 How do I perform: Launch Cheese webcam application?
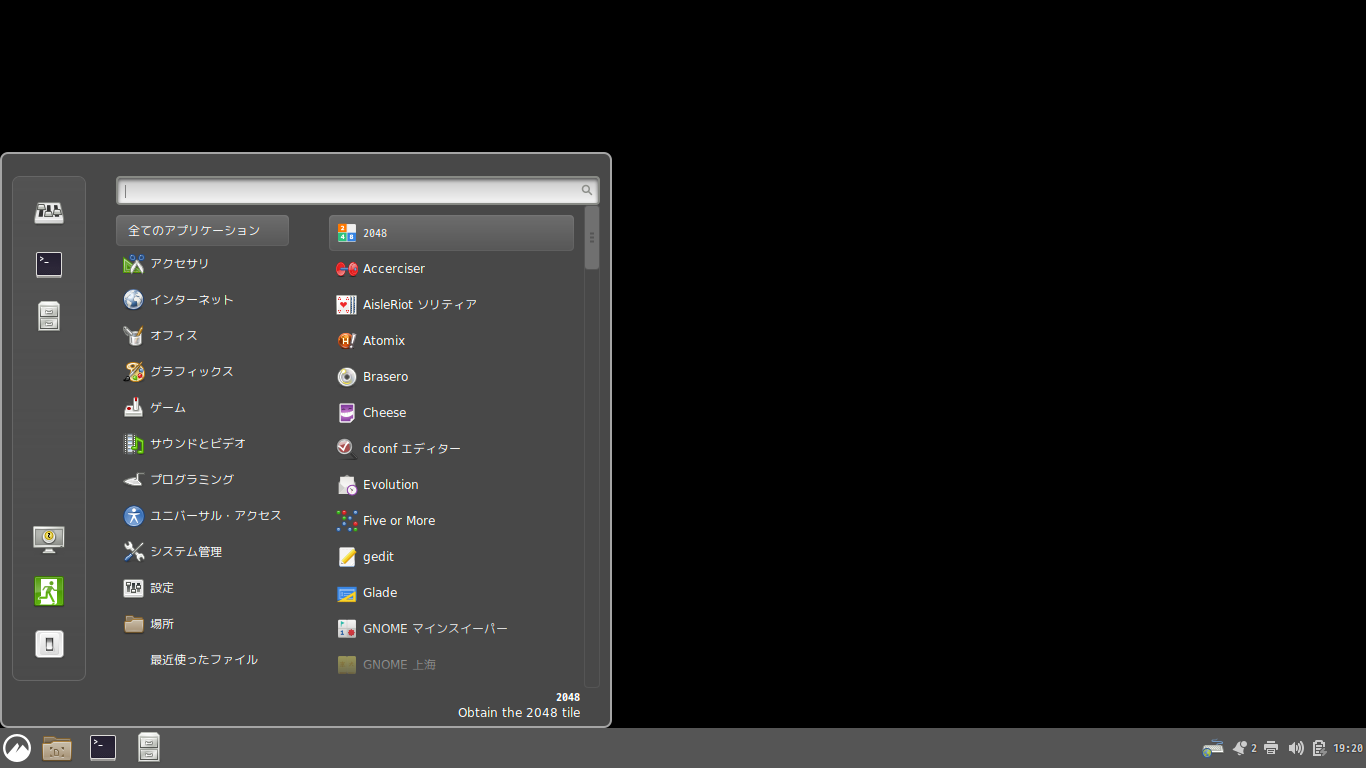click(451, 412)
